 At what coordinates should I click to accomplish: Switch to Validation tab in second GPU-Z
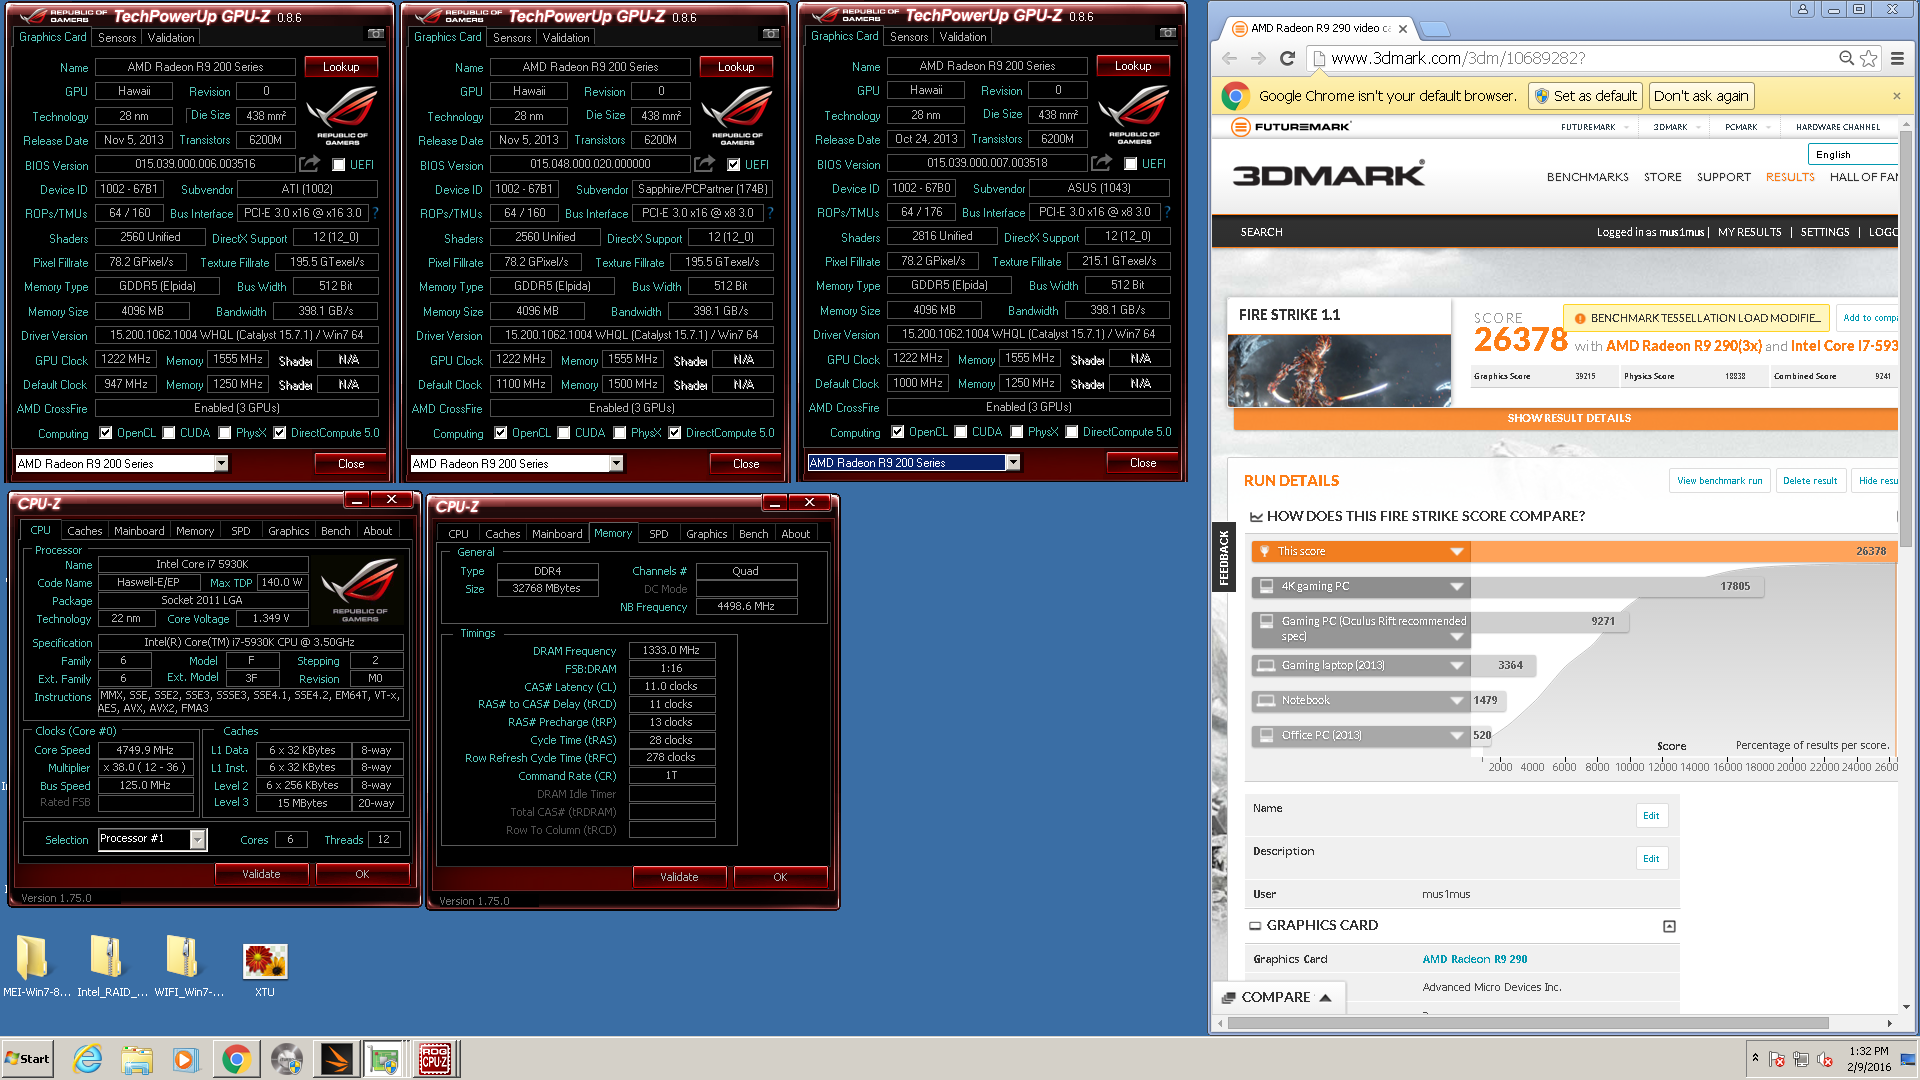566,38
